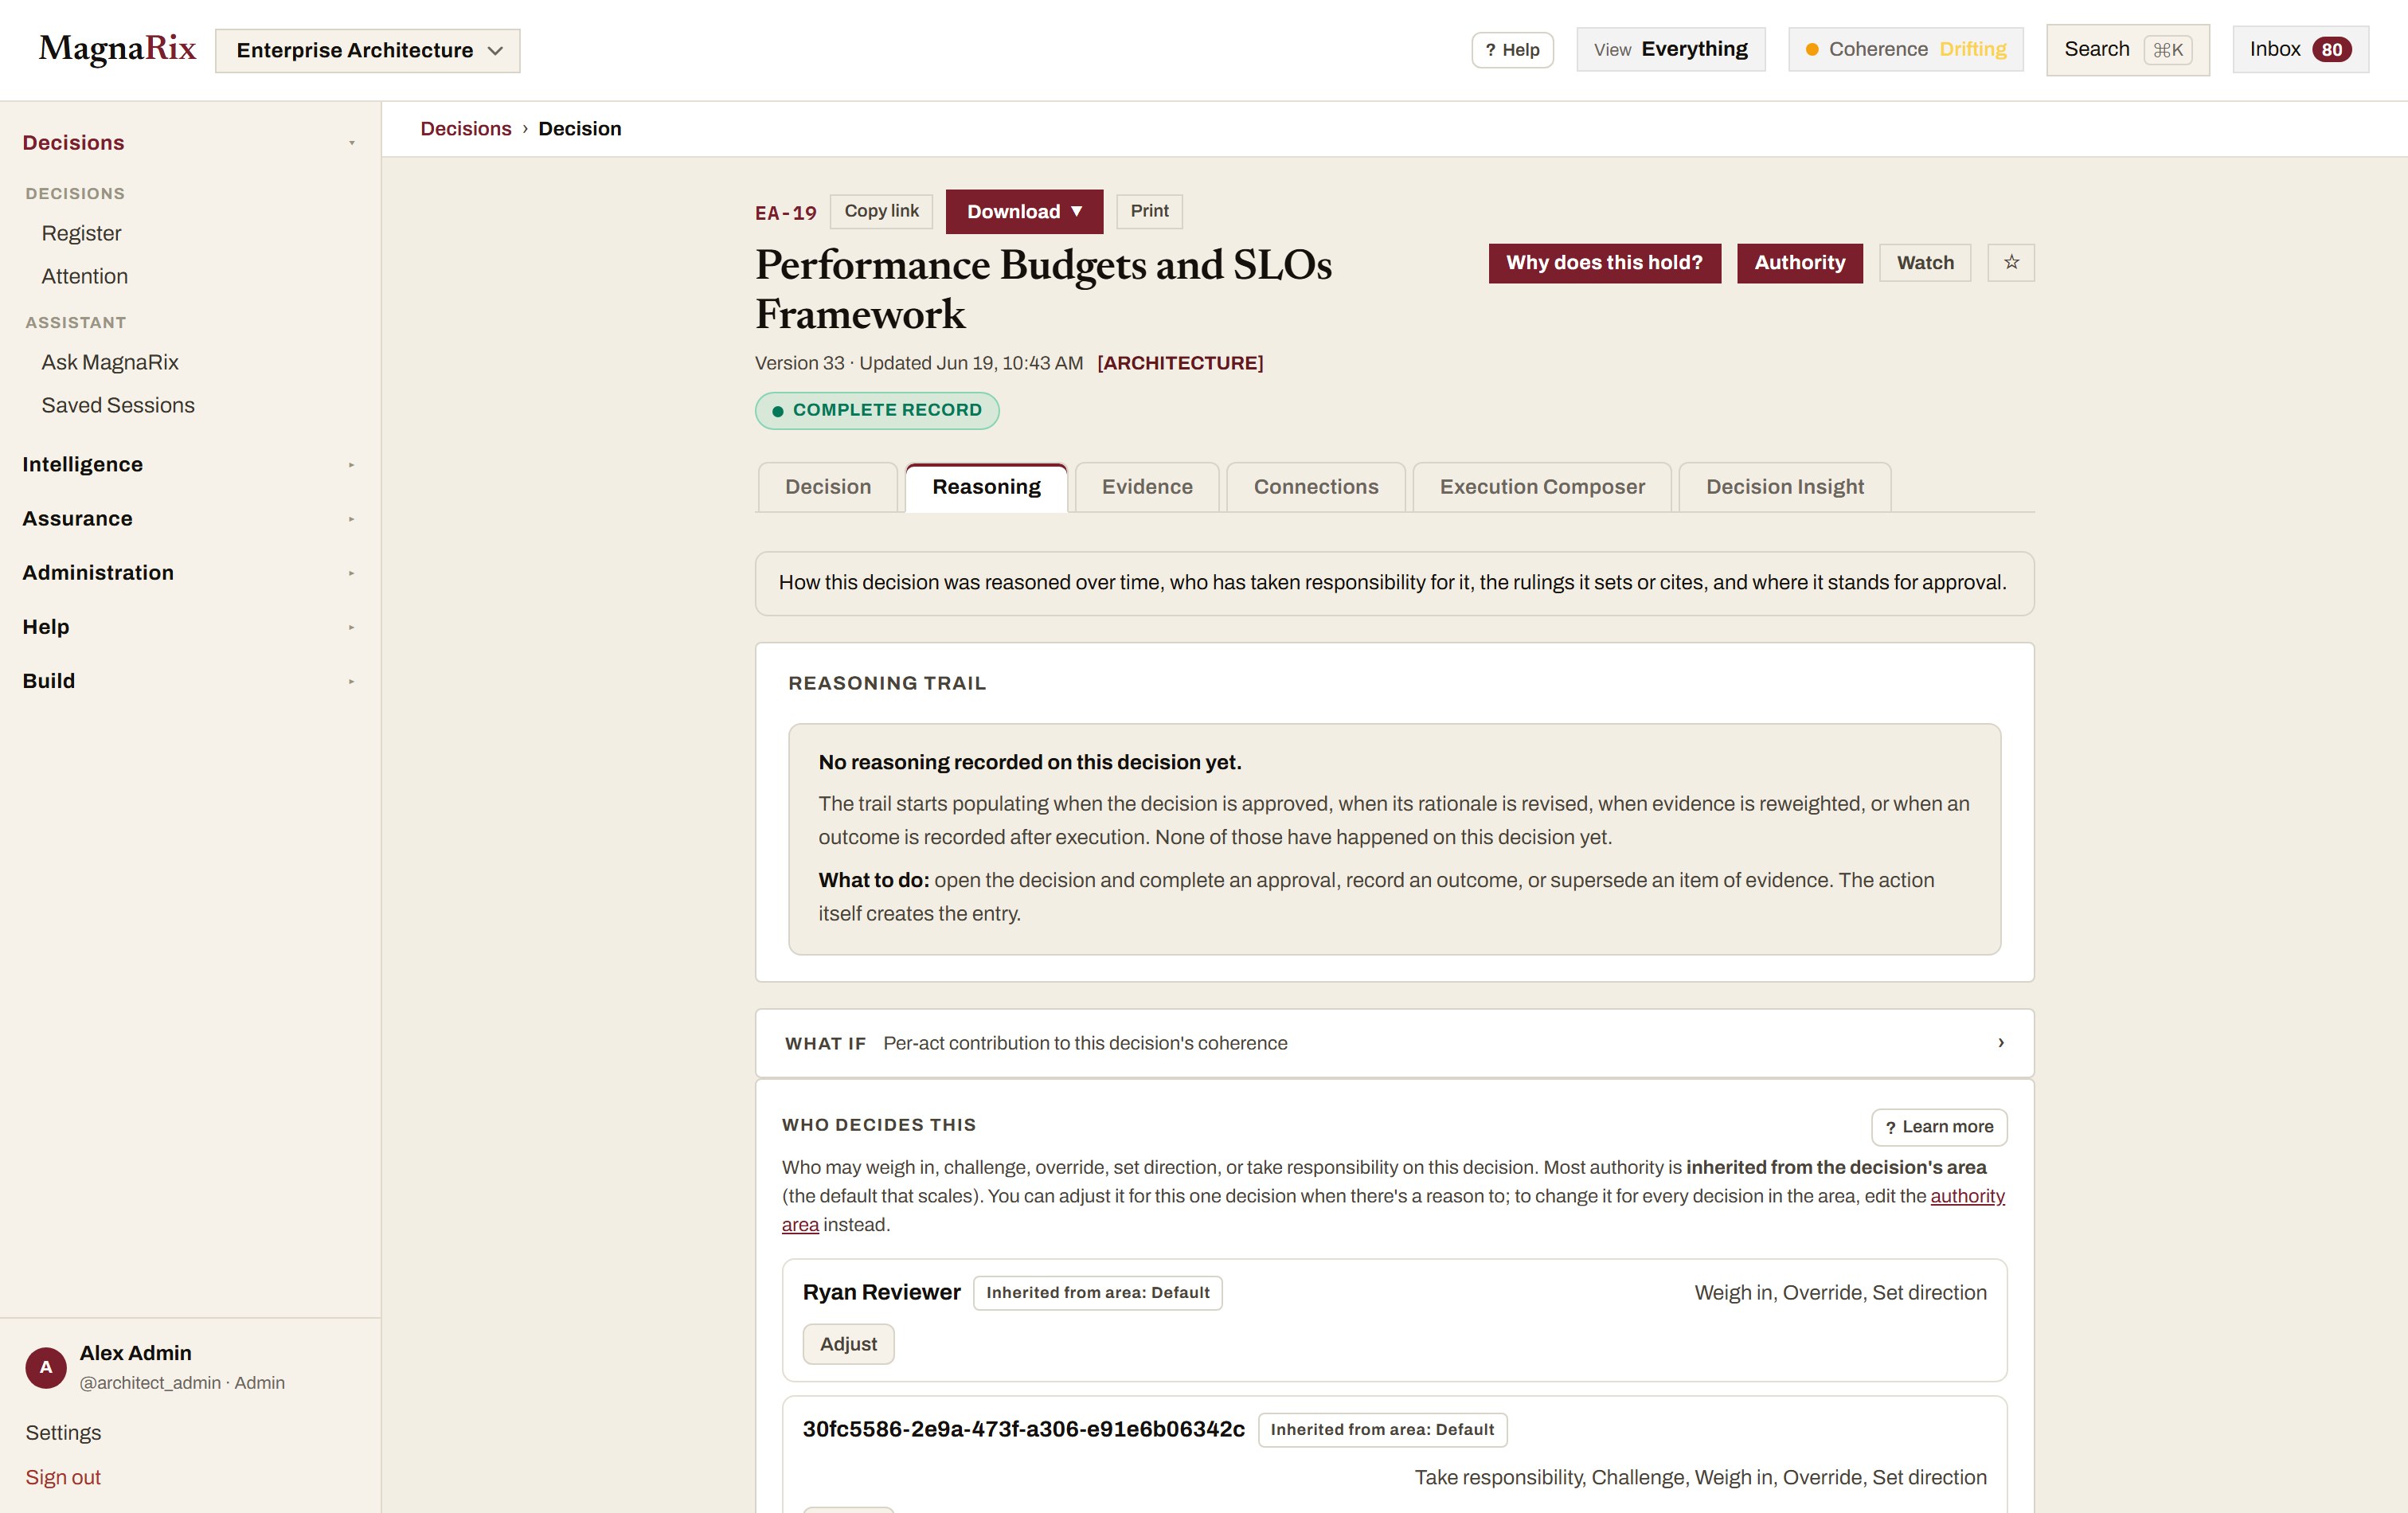This screenshot has width=2408, height=1513.
Task: Open the Execution Composer tab
Action: pos(1541,487)
